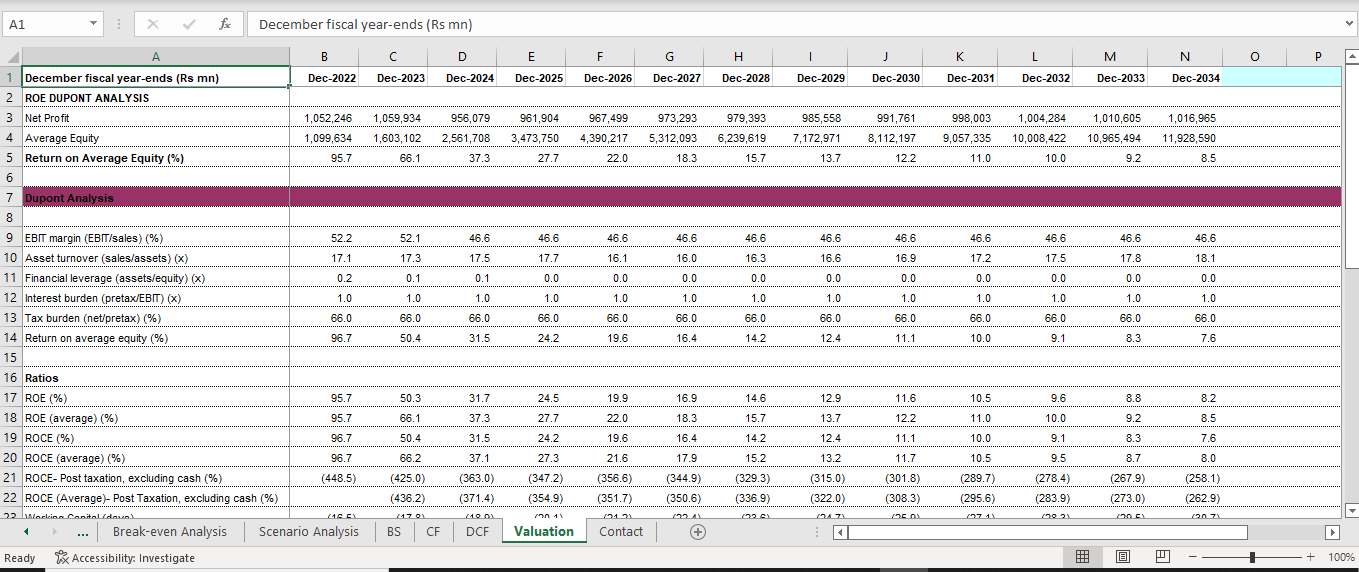Go to previous sheet tab arrow
1359x572 pixels.
(26, 532)
